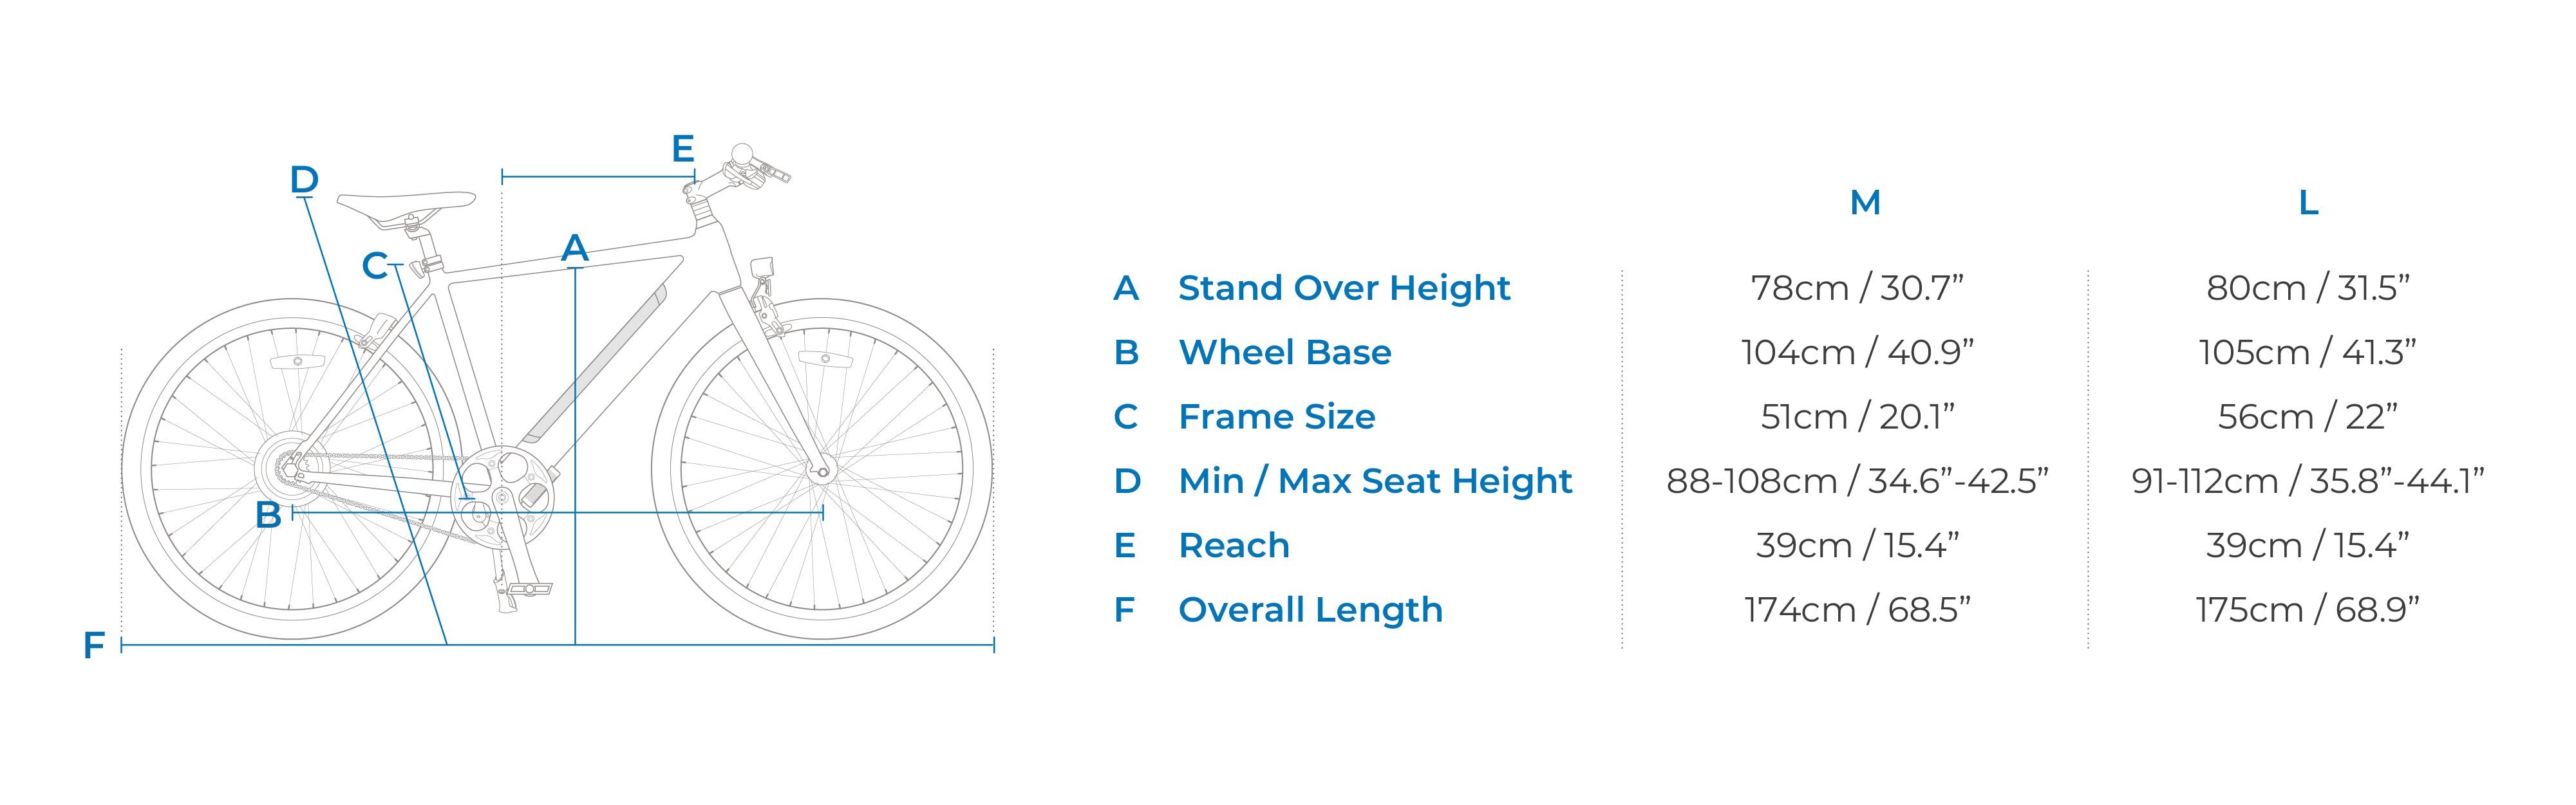Select the L size column header

coord(2308,203)
